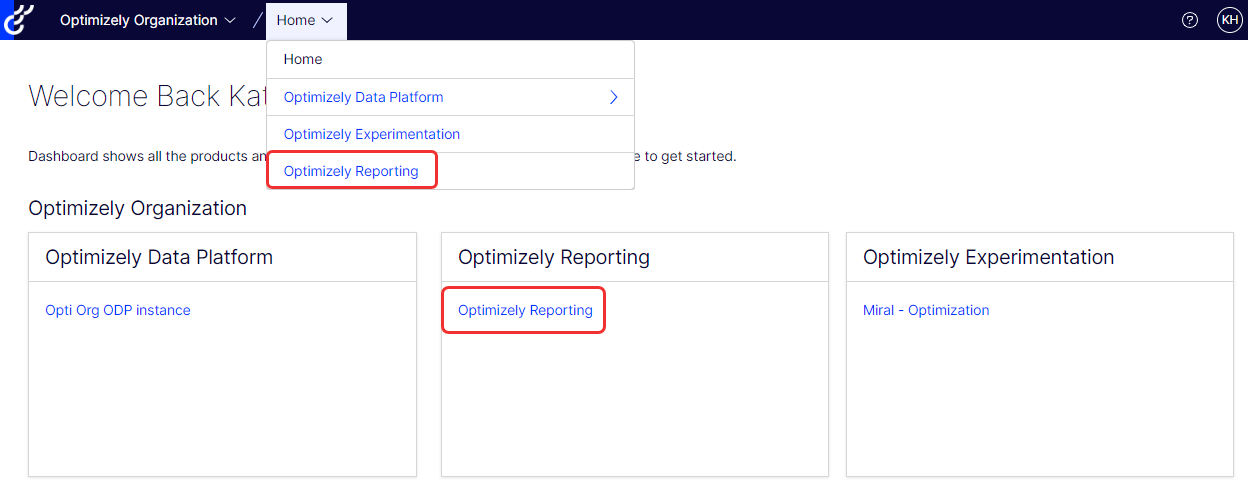Open Optimizely Reporting link in card
The image size is (1248, 485).
(525, 310)
